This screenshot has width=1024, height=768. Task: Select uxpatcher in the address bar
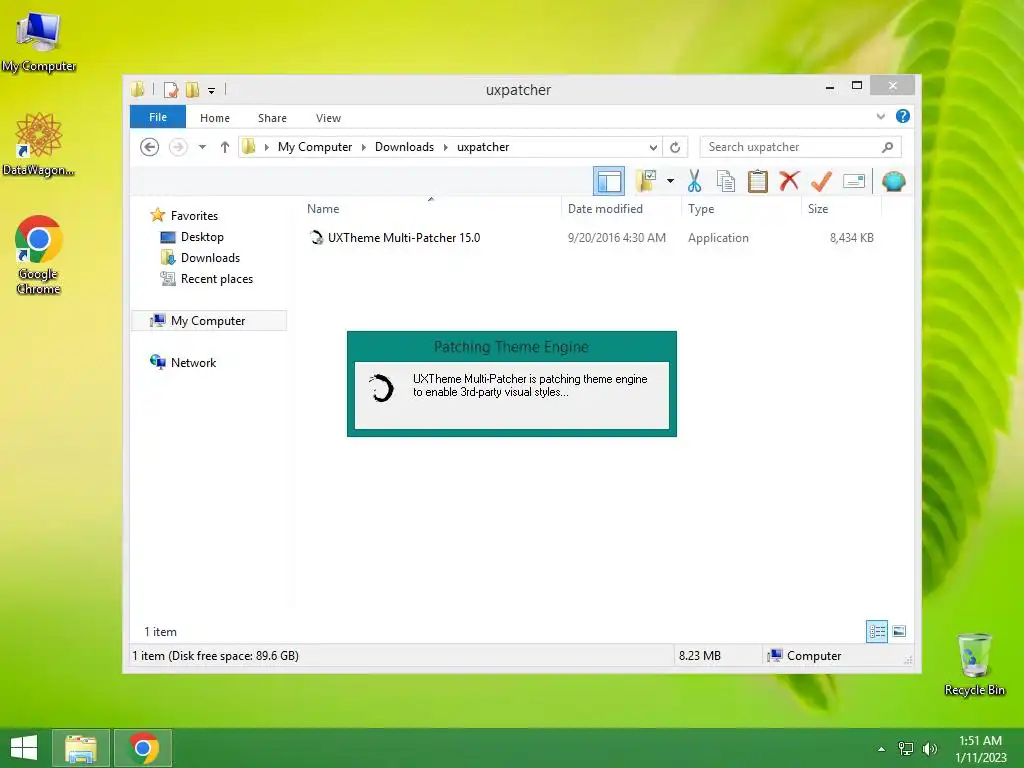coord(483,147)
